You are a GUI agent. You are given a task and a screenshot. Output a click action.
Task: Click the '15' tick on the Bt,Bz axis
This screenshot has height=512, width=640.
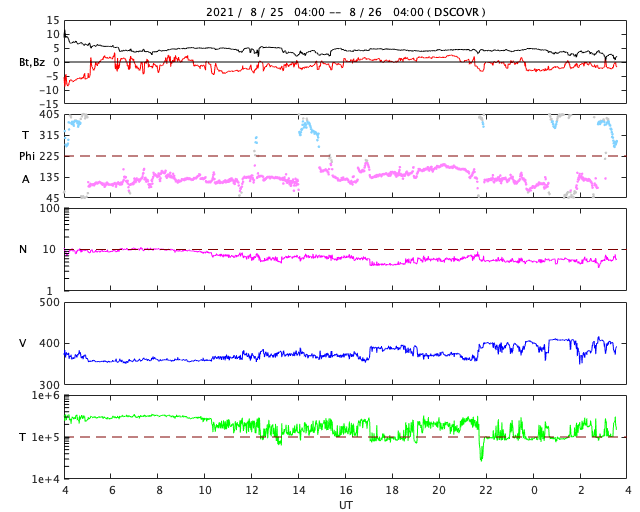pos(53,20)
